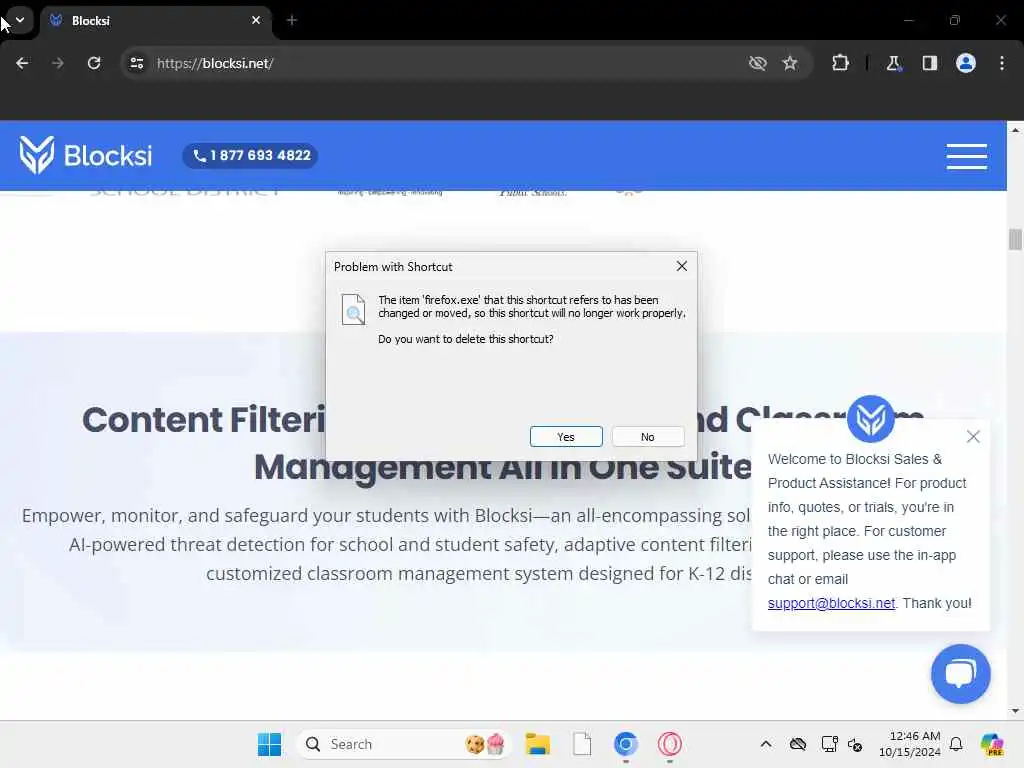Open the Chrome Labs flask icon
The width and height of the screenshot is (1024, 768).
point(893,63)
